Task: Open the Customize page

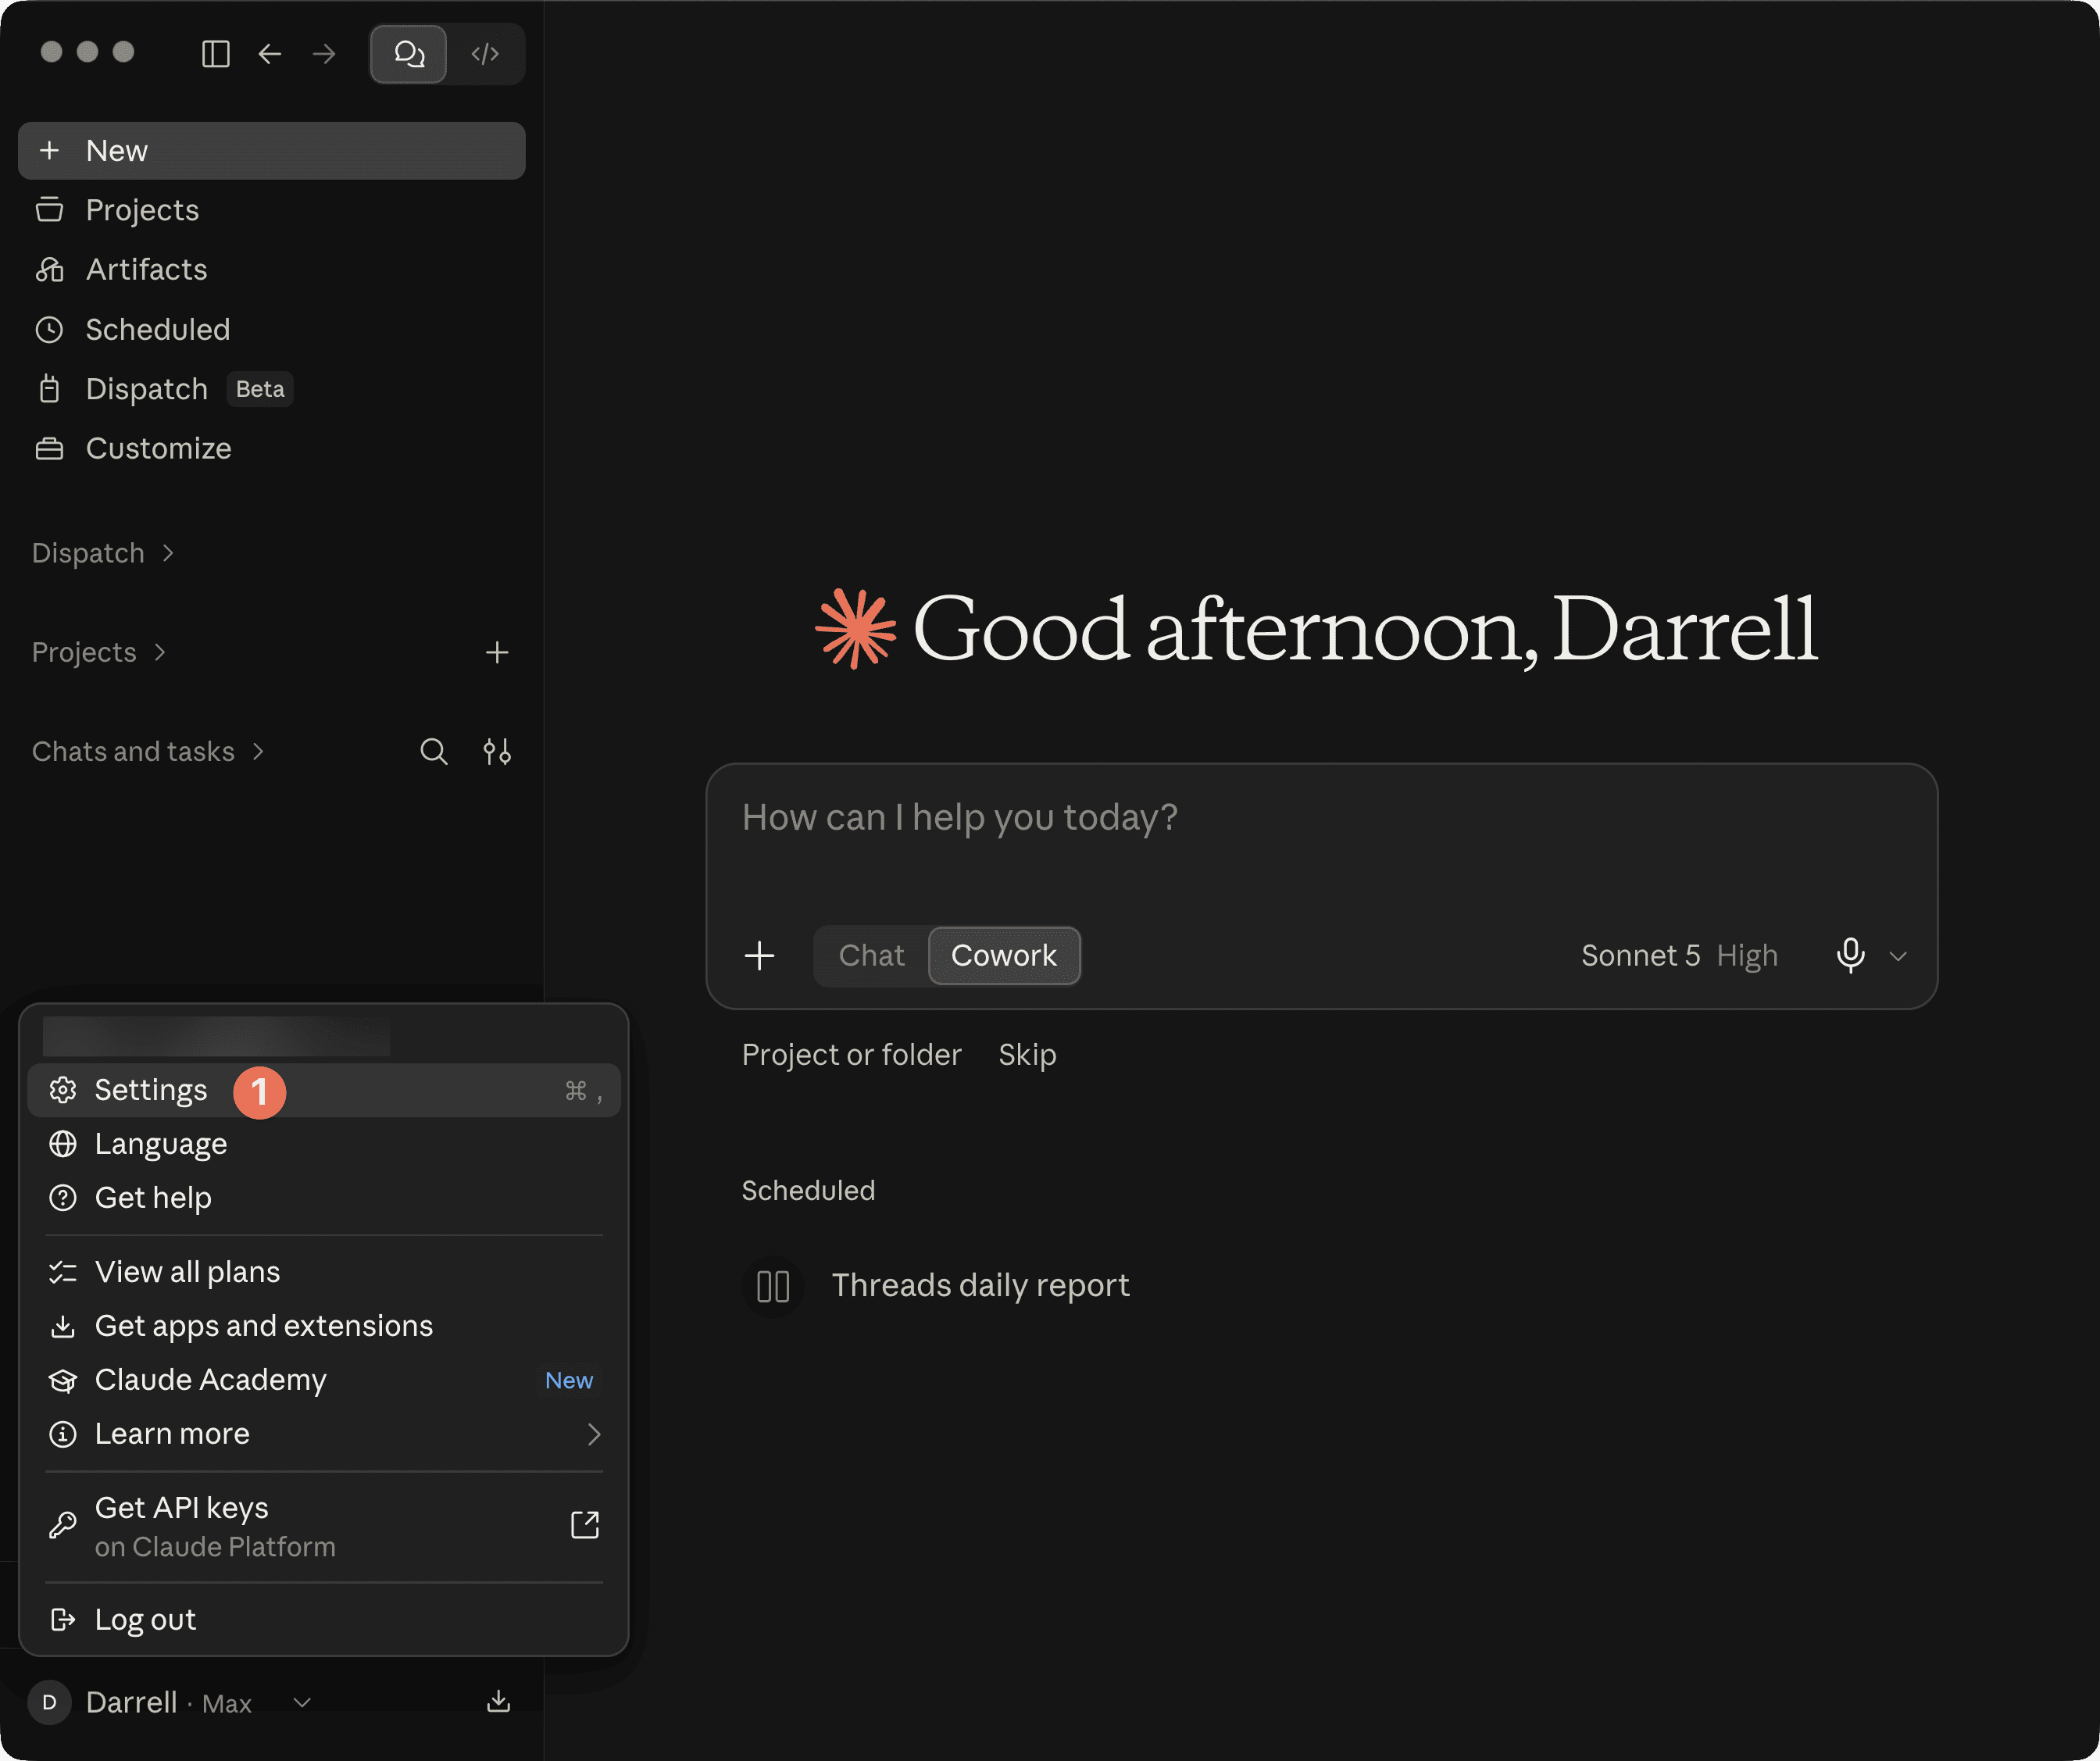Action: click(x=272, y=449)
